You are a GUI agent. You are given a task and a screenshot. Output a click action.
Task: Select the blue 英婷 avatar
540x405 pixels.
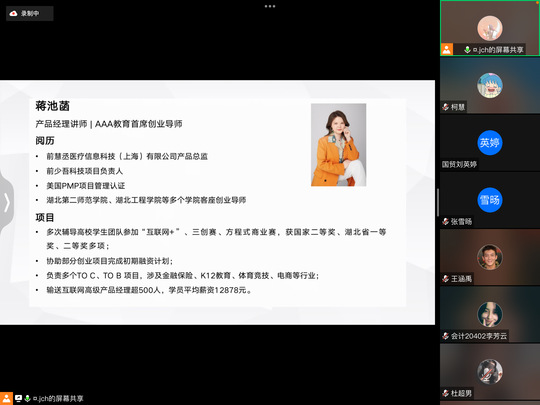pos(490,143)
